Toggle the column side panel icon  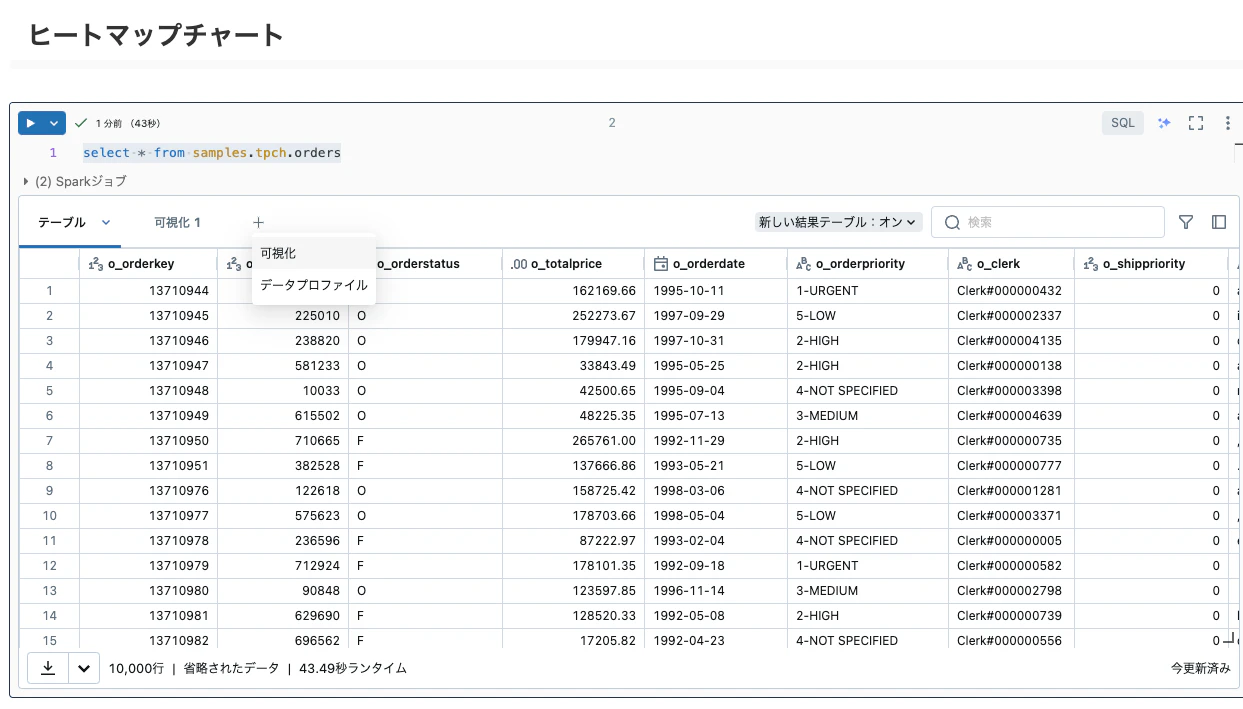click(1219, 222)
